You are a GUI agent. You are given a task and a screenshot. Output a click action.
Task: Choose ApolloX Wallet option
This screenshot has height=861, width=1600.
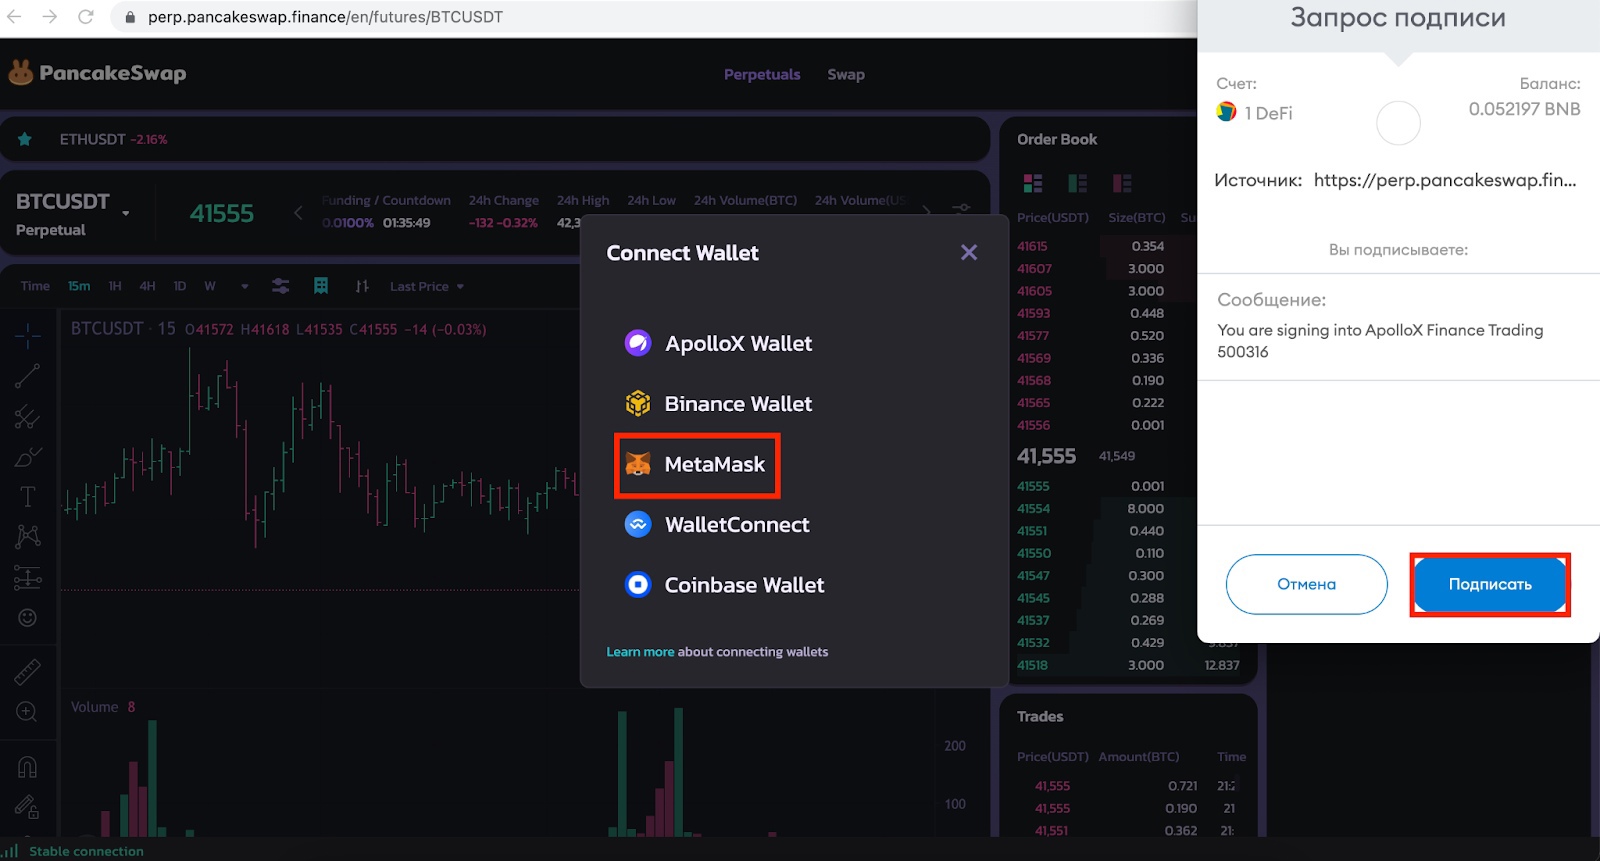[x=718, y=343]
